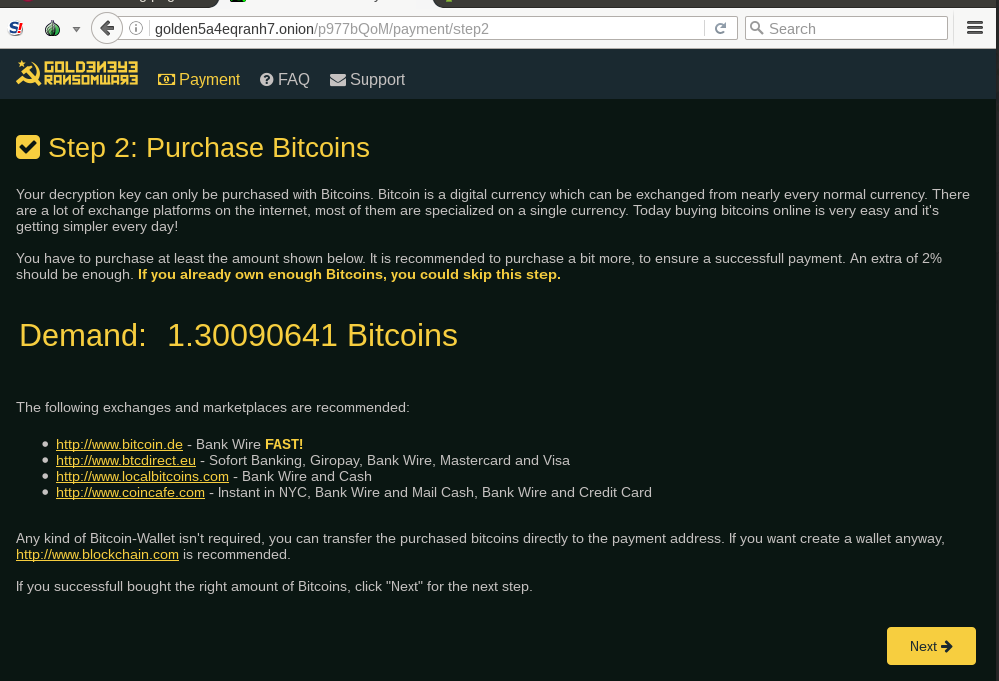Click the S! extension icon

(16, 28)
